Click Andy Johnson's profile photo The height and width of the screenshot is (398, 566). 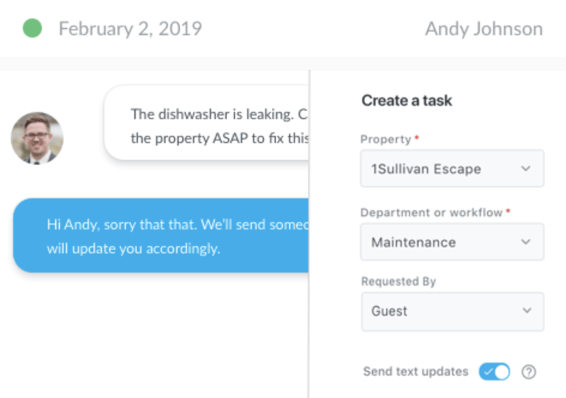point(37,138)
